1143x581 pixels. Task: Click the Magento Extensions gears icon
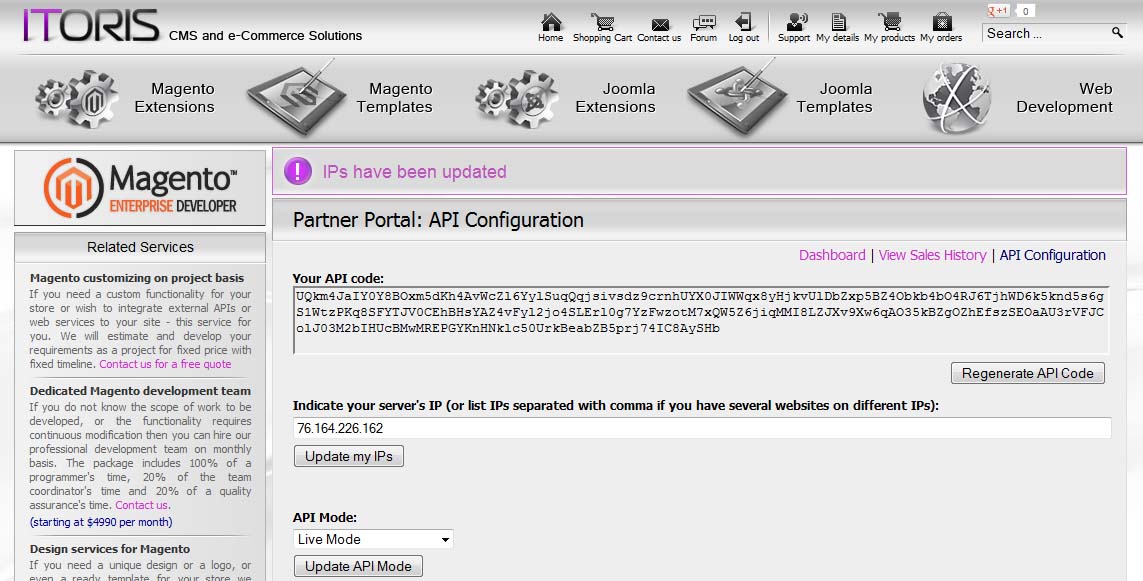point(77,98)
